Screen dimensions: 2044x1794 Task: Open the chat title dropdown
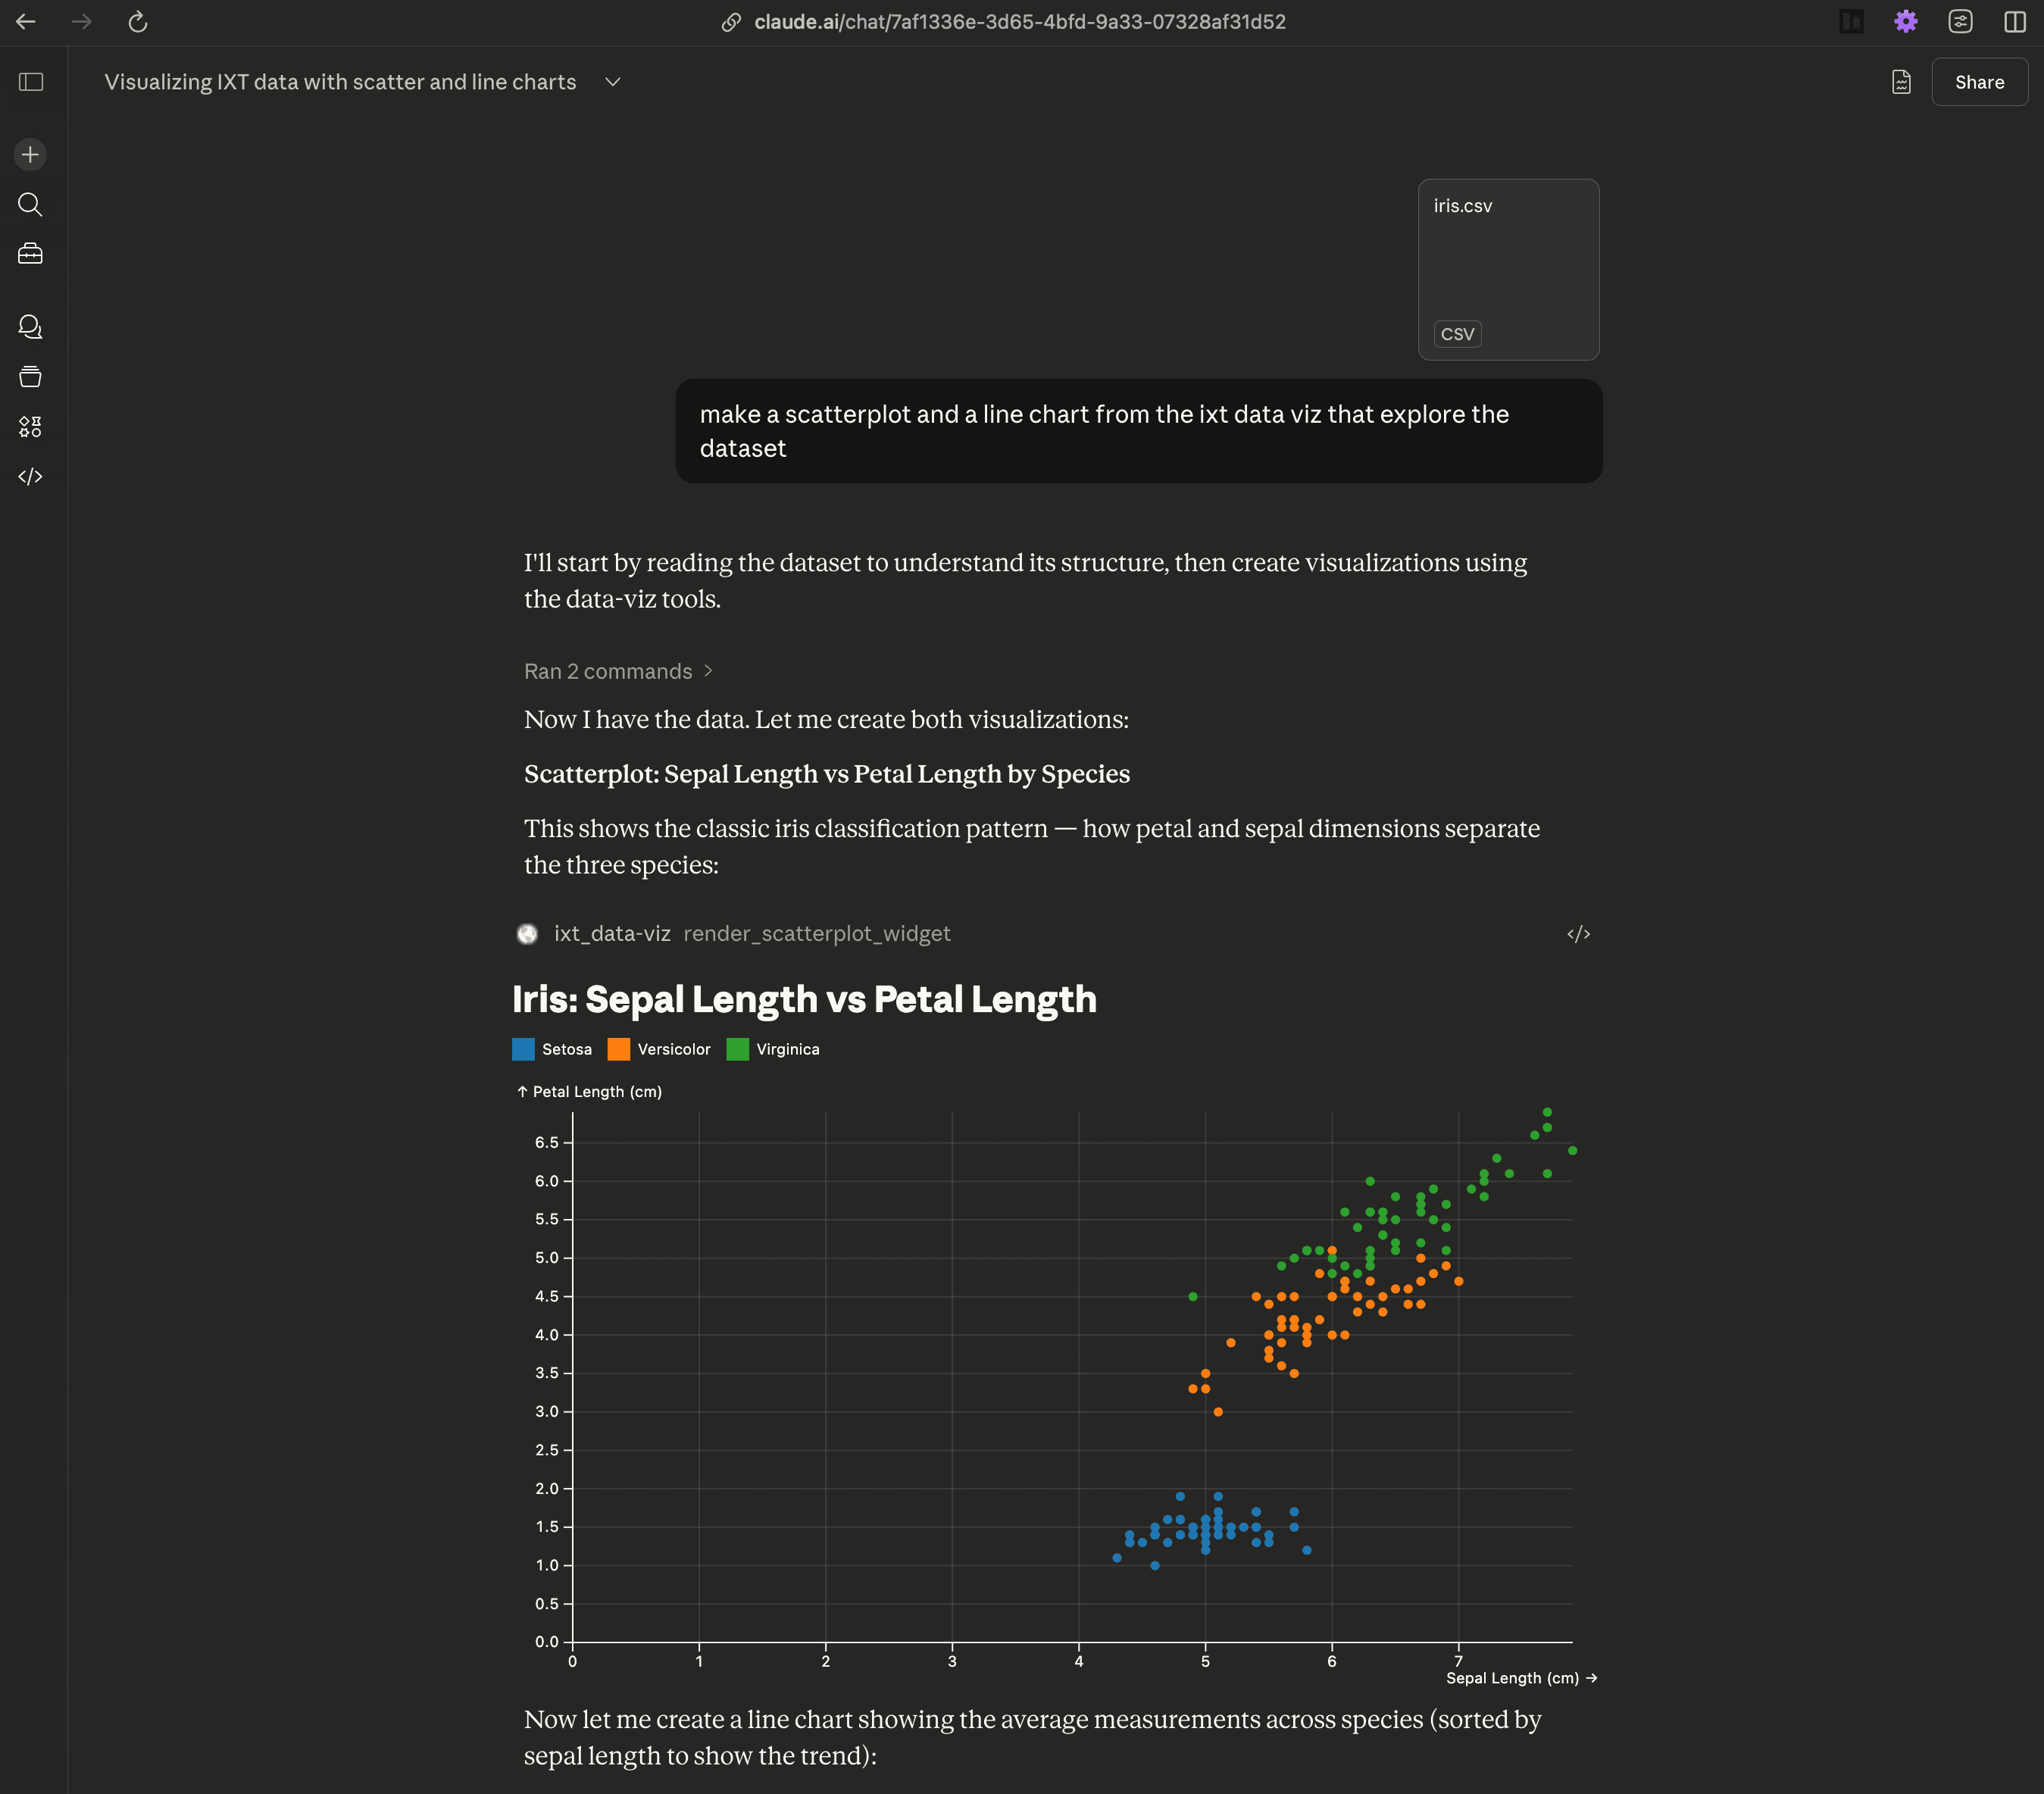tap(612, 82)
